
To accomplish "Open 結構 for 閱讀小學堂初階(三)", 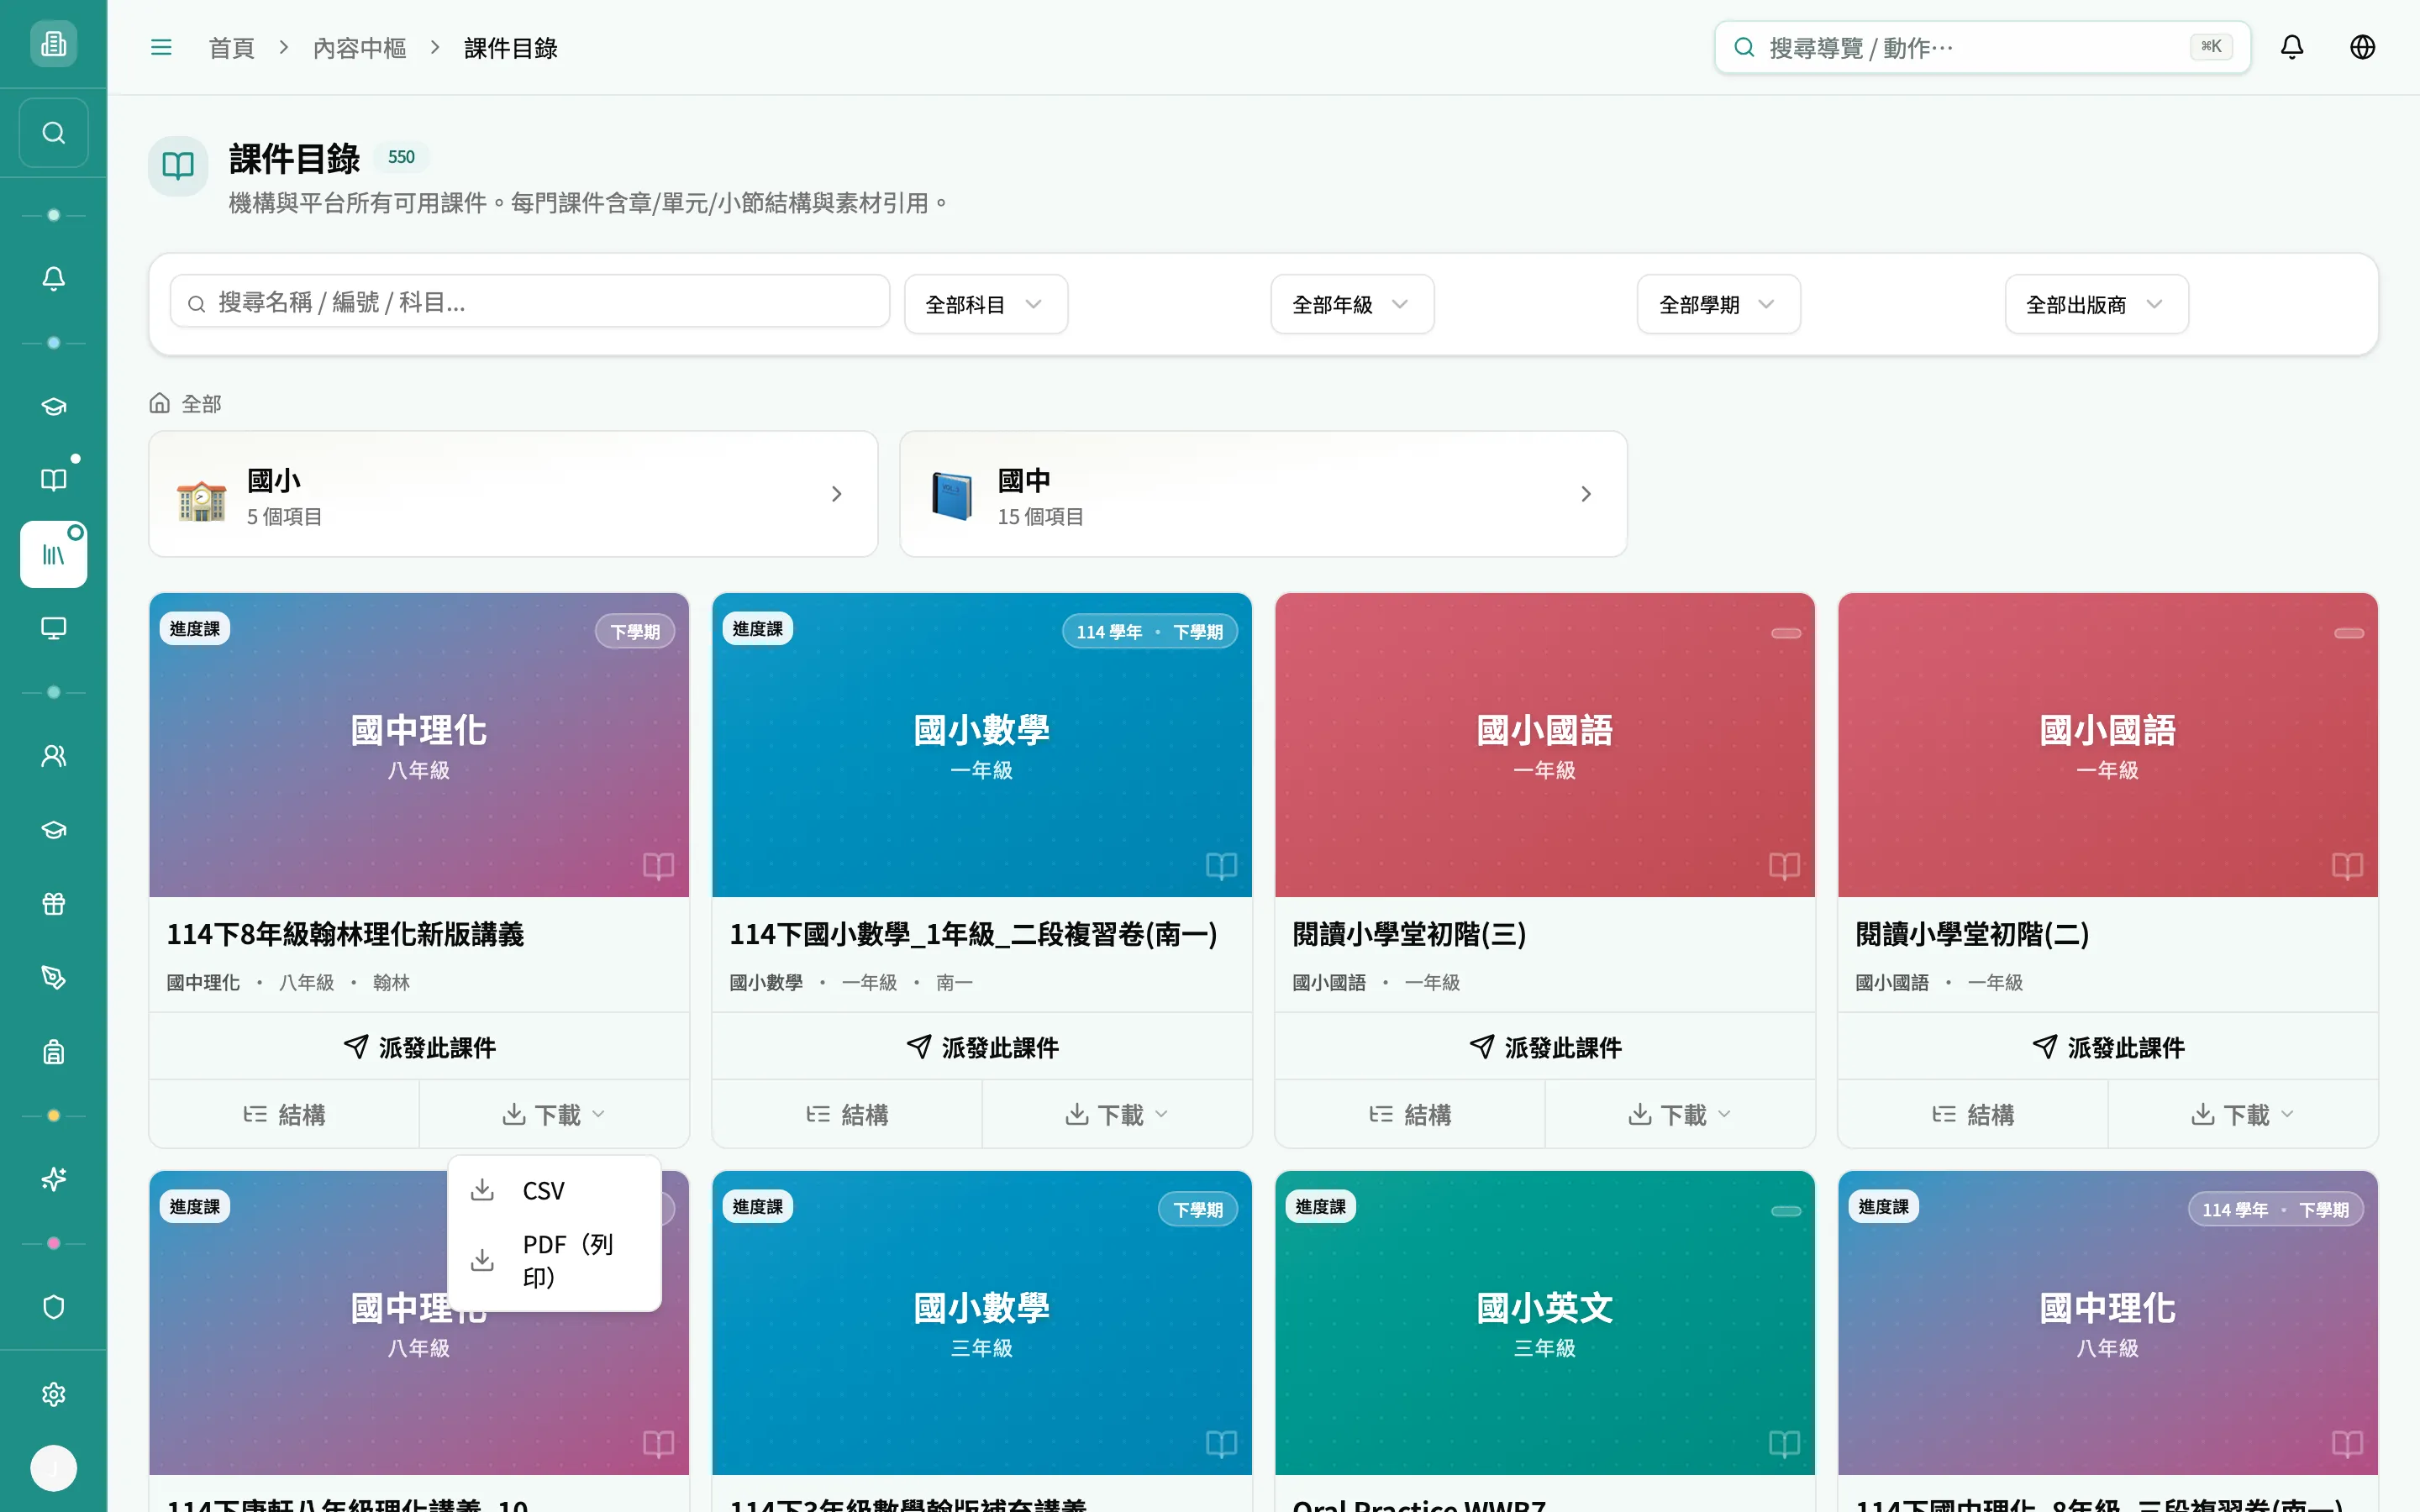I will [x=1410, y=1114].
